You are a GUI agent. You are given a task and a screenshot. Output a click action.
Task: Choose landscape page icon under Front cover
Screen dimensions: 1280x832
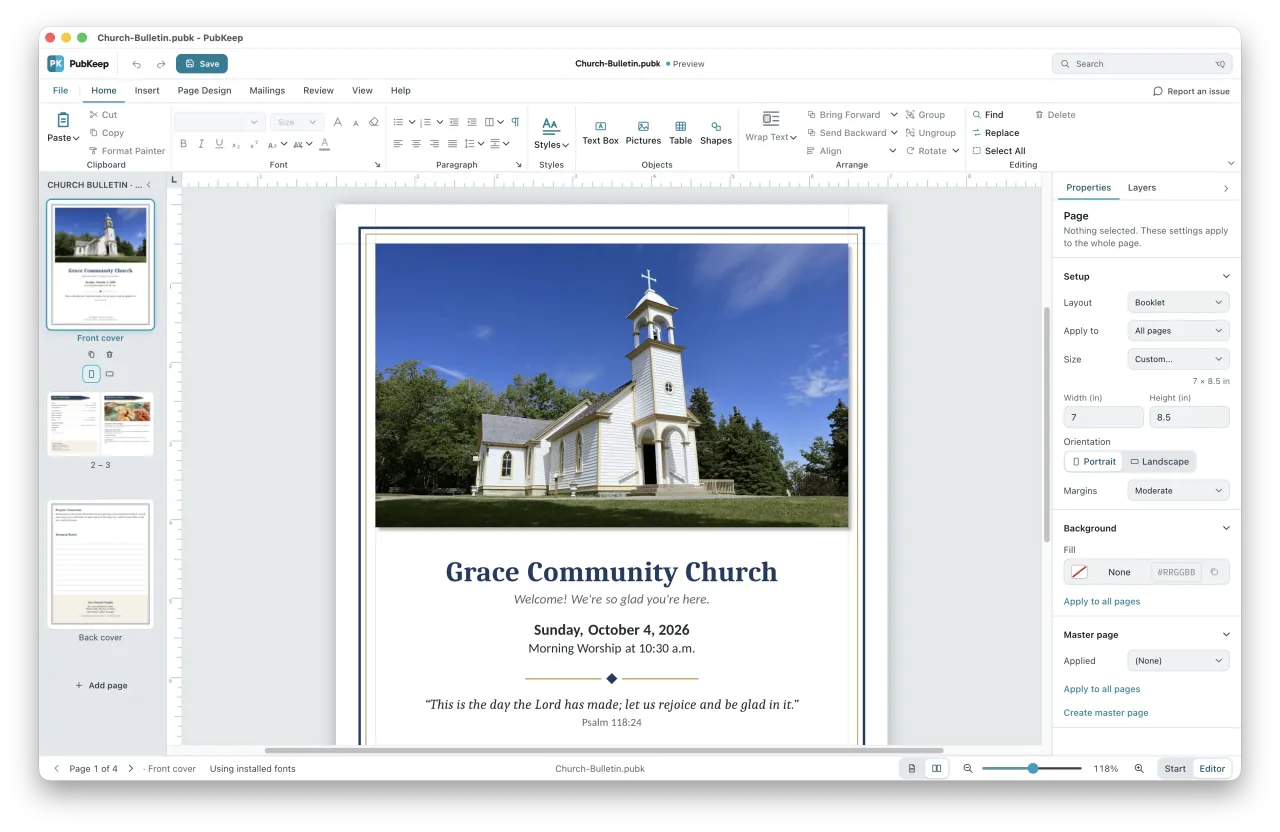(110, 374)
